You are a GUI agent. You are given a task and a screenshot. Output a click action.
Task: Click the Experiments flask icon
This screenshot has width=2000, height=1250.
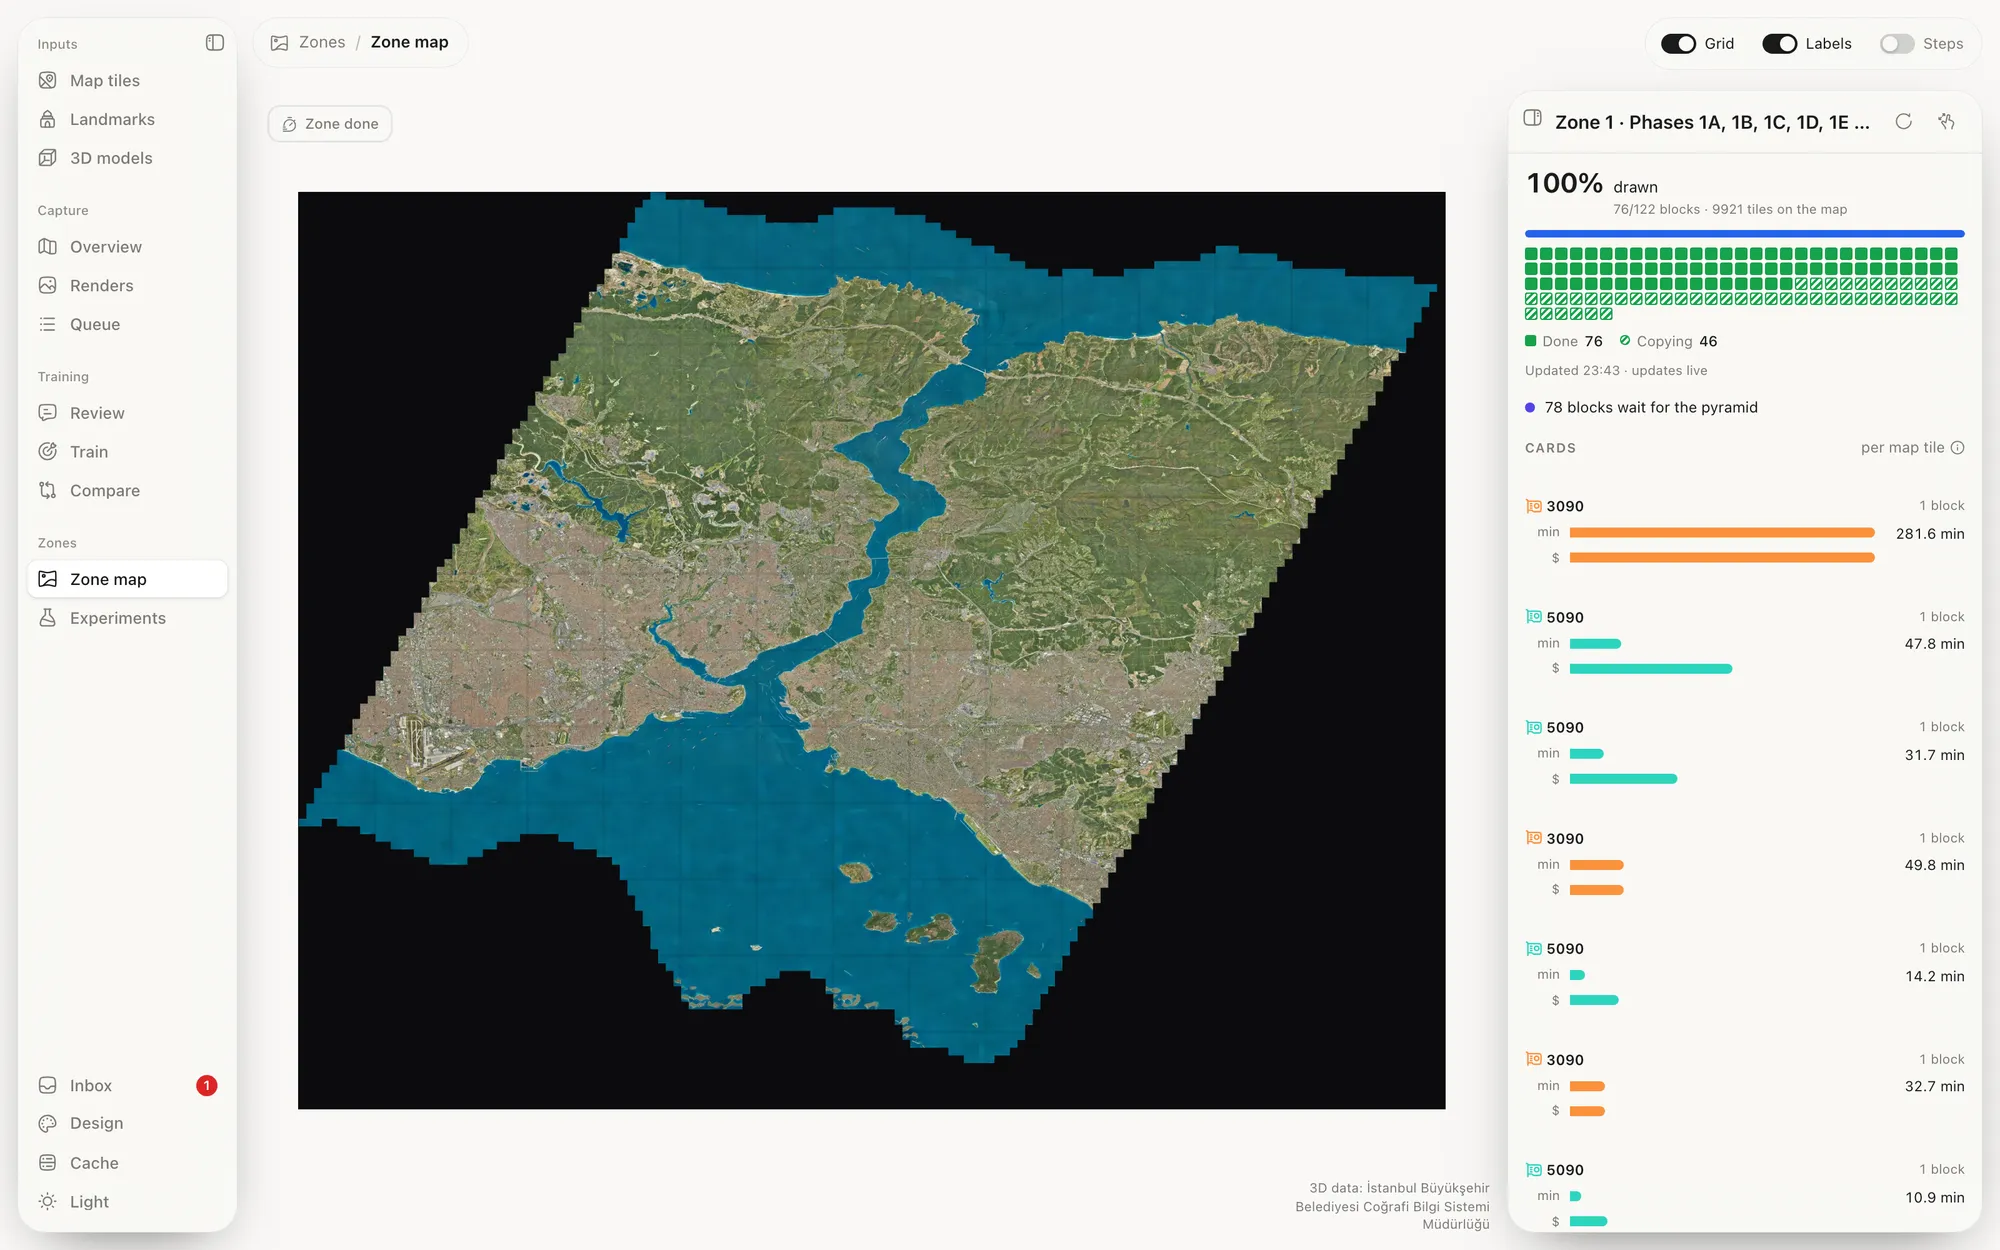click(47, 618)
